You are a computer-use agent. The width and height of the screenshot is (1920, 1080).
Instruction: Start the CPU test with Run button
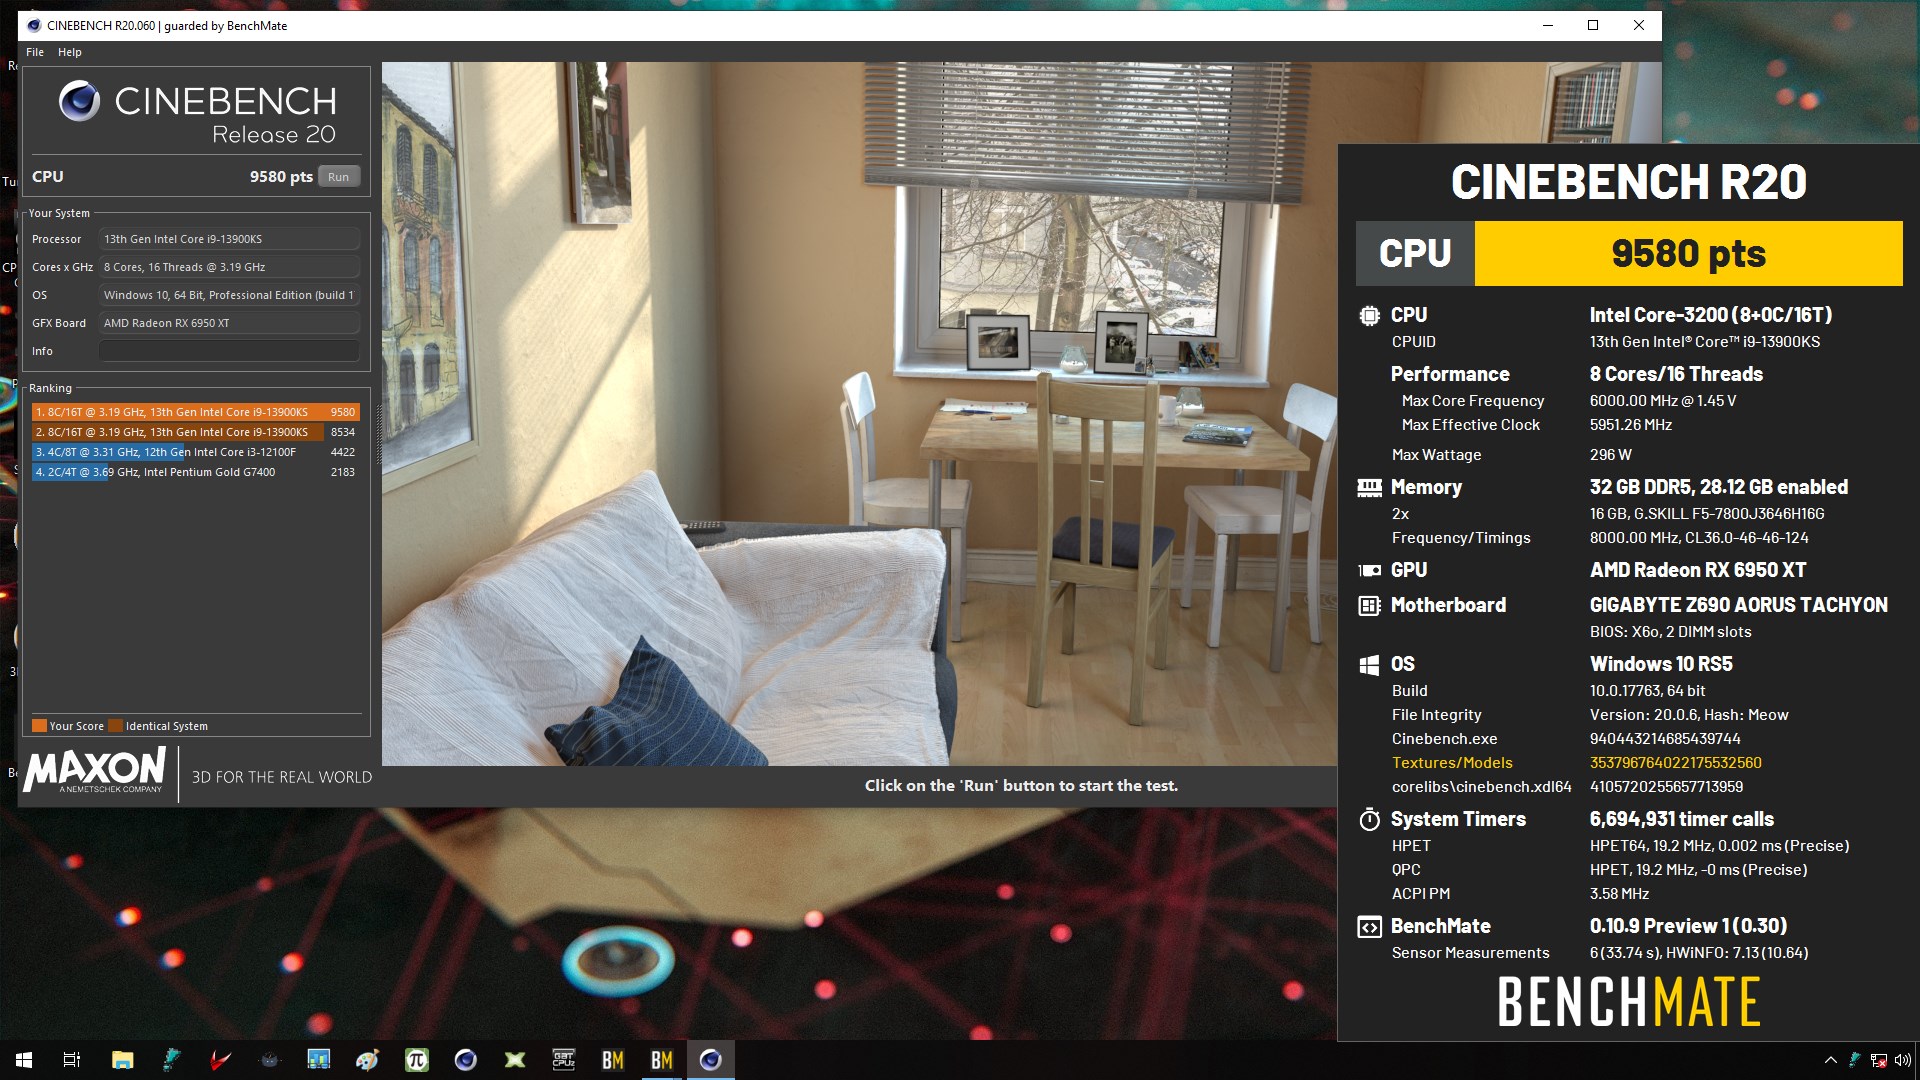(339, 177)
